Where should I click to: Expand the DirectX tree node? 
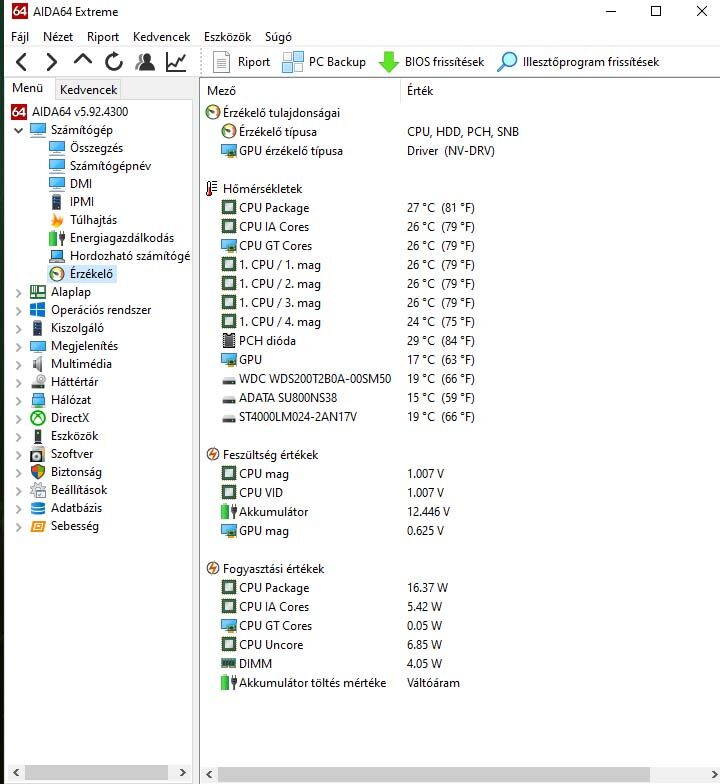[x=18, y=418]
